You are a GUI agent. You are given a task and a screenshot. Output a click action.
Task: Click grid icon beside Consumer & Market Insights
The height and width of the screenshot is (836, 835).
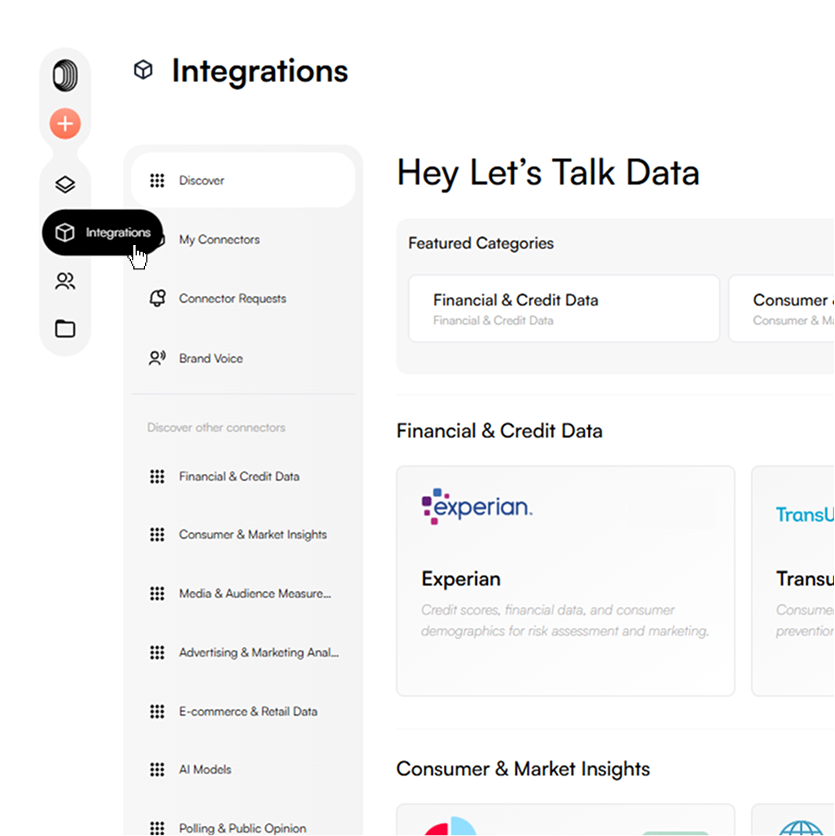(x=157, y=535)
